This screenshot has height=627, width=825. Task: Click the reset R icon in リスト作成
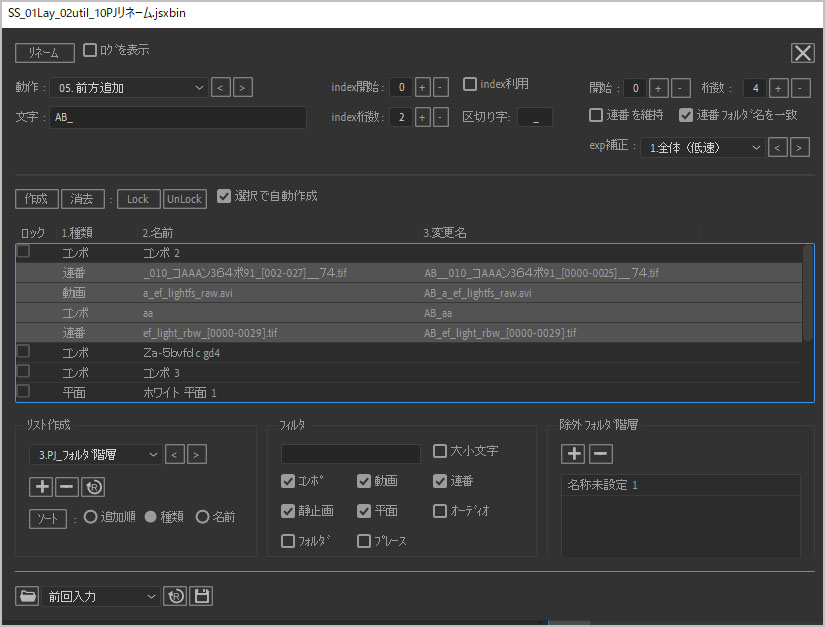click(x=93, y=487)
